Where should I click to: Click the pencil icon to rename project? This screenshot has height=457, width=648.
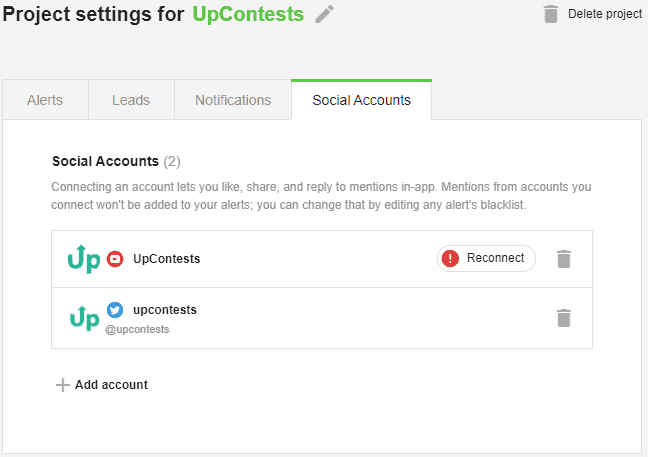pos(324,14)
